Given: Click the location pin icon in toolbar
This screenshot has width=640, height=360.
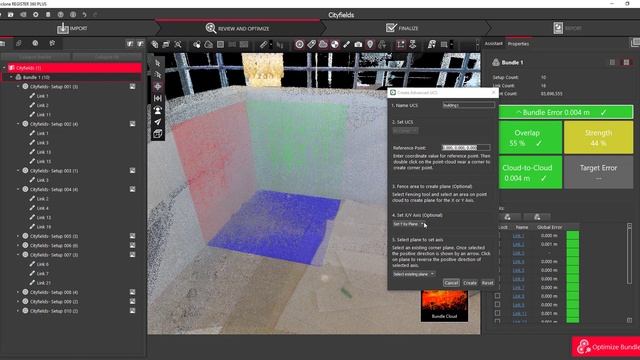Looking at the screenshot, I should pyautogui.click(x=370, y=44).
